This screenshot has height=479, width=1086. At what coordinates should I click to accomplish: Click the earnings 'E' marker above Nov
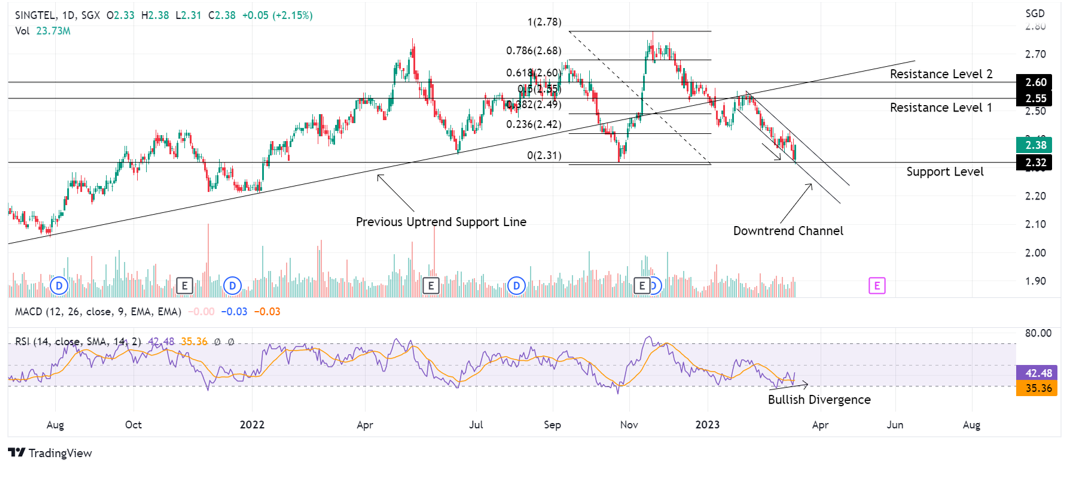pos(643,284)
